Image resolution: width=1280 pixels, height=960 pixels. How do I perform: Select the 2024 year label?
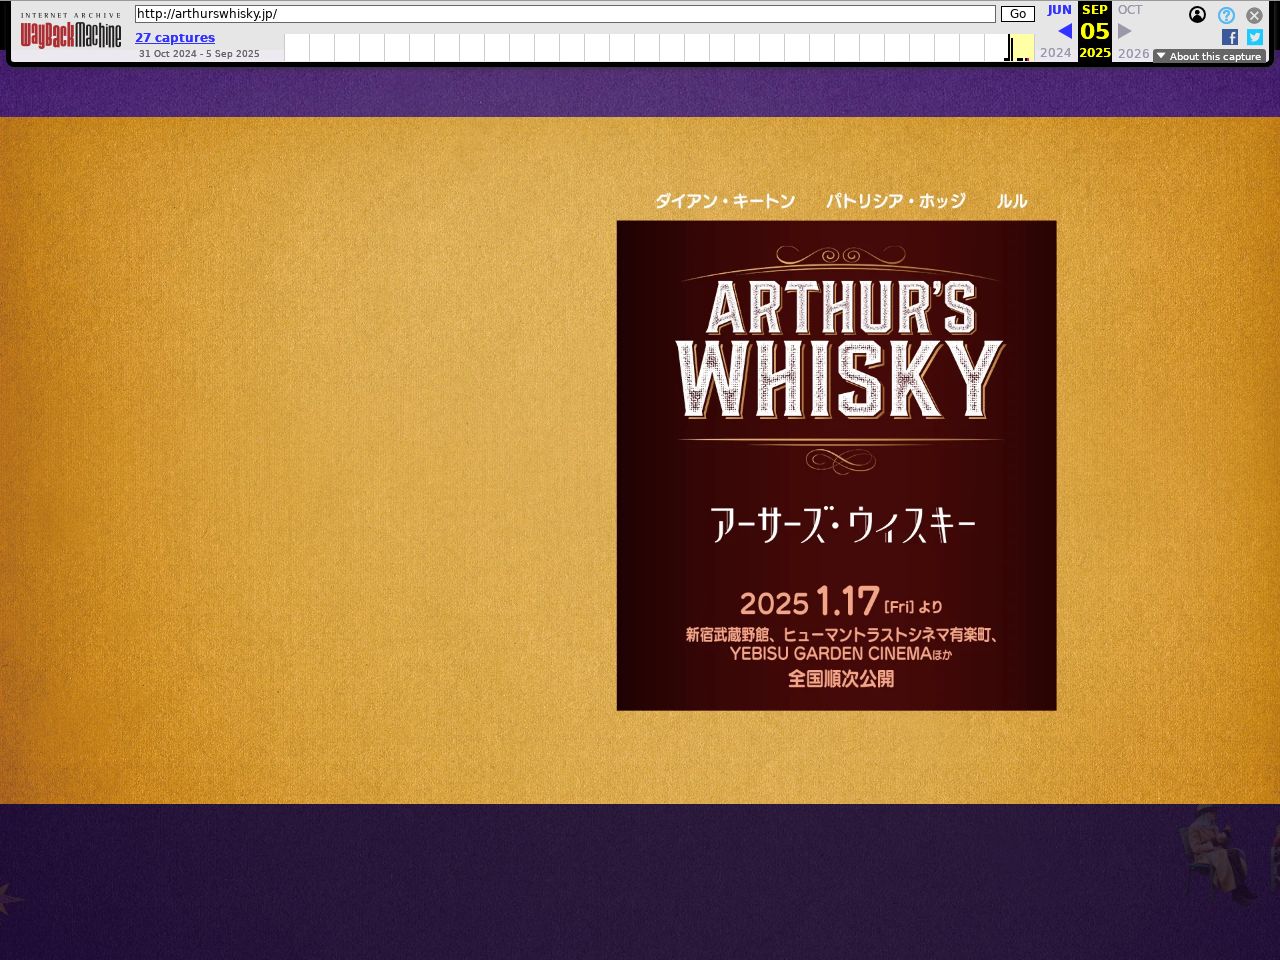point(1055,53)
